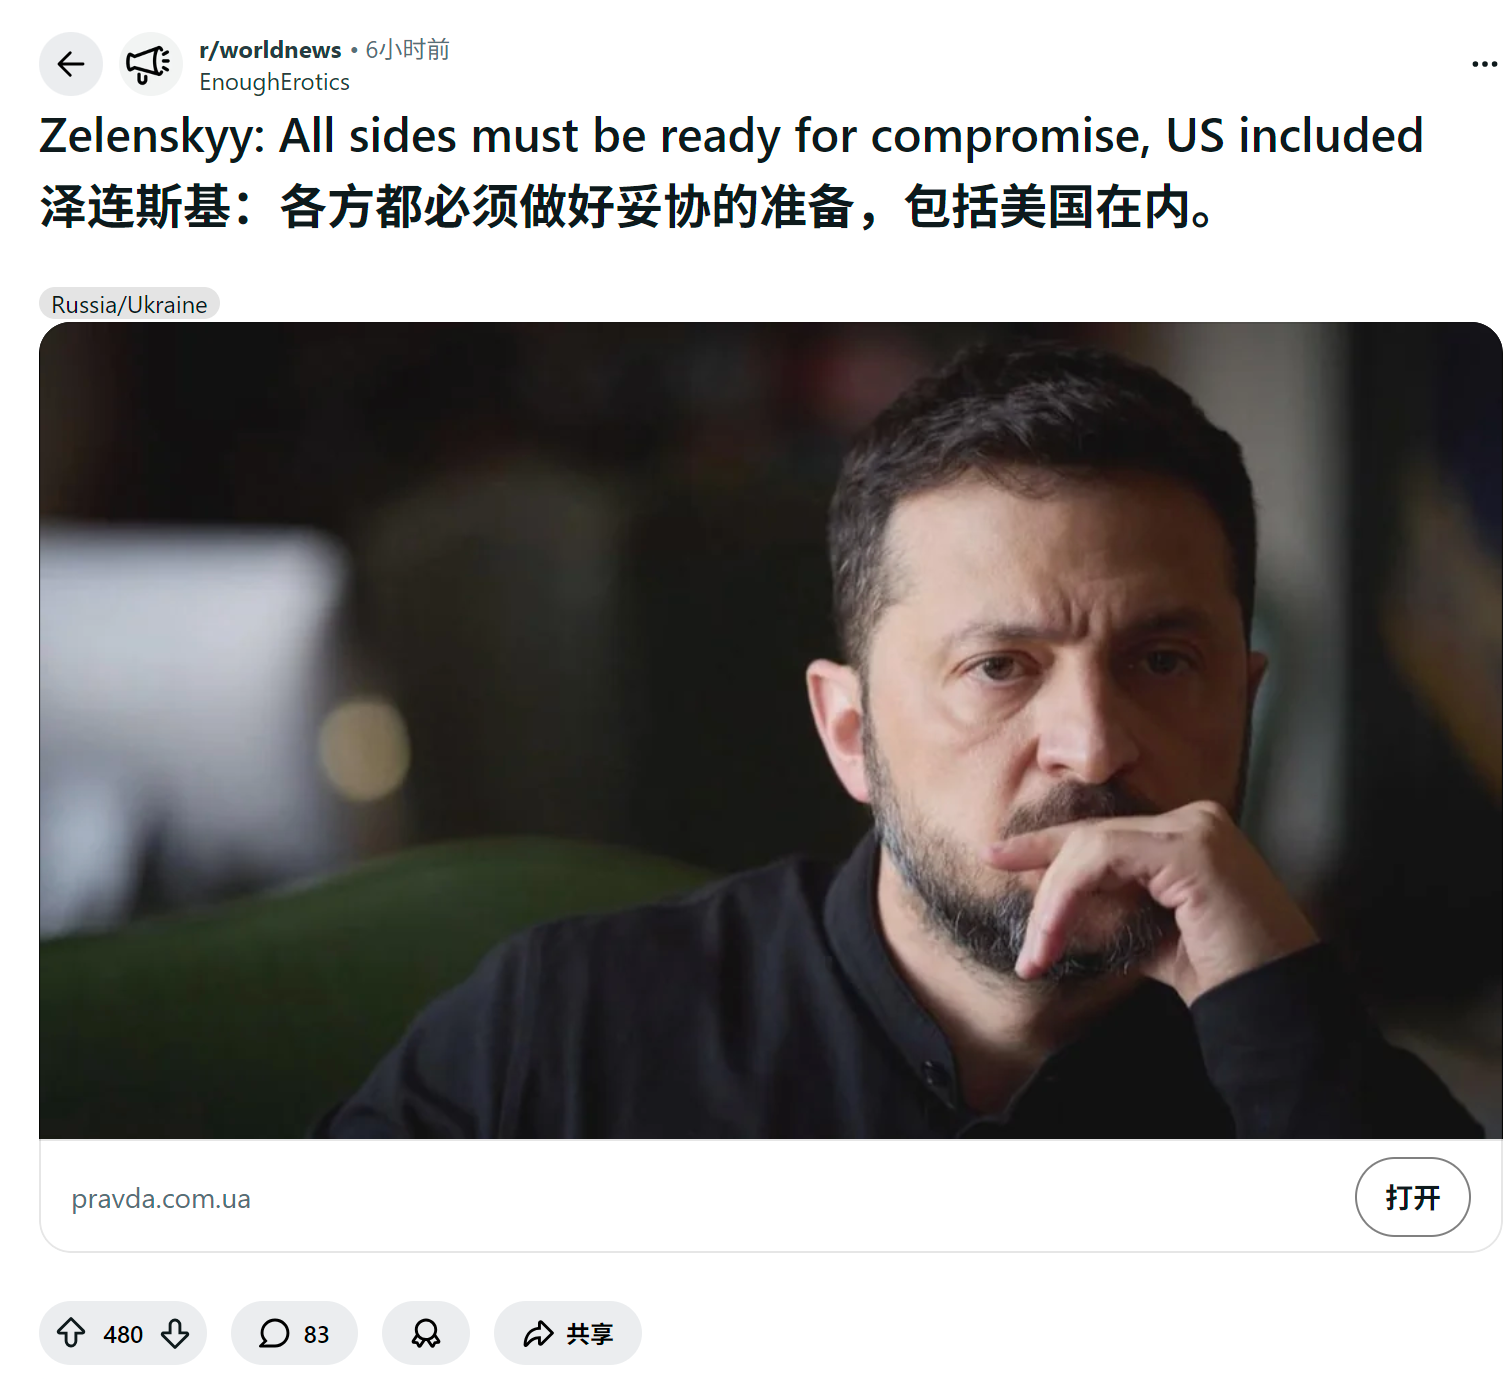Viewport: 1512px width, 1382px height.
Task: Open the 83 comments section
Action: coord(294,1333)
